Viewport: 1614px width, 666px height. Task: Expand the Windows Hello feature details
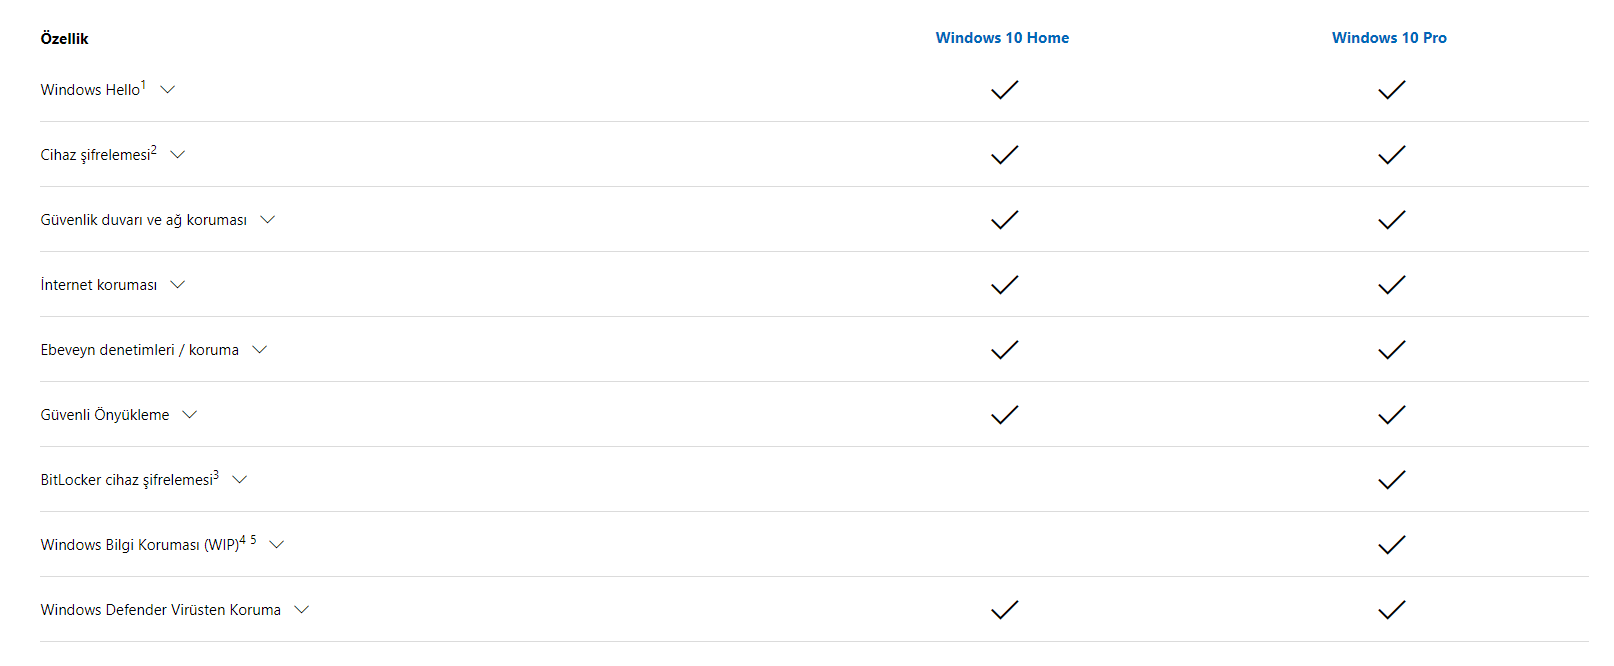pos(168,90)
